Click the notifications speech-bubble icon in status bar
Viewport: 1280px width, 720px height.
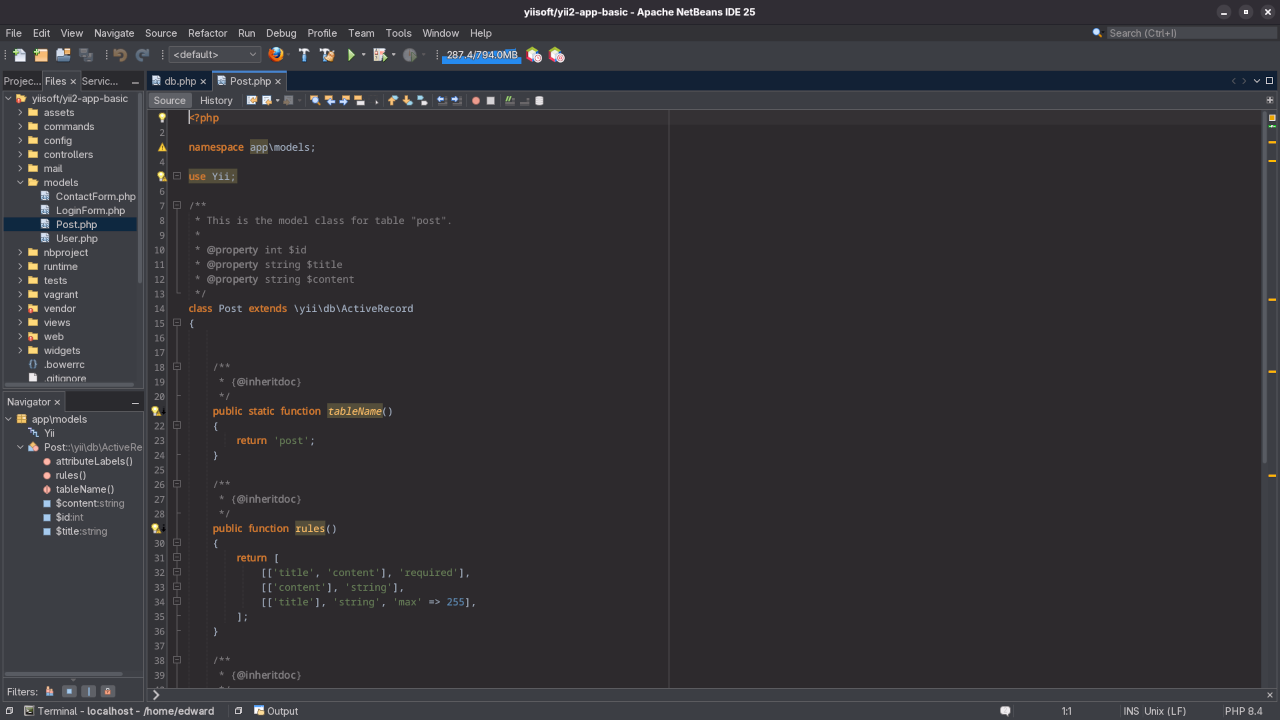(1005, 711)
